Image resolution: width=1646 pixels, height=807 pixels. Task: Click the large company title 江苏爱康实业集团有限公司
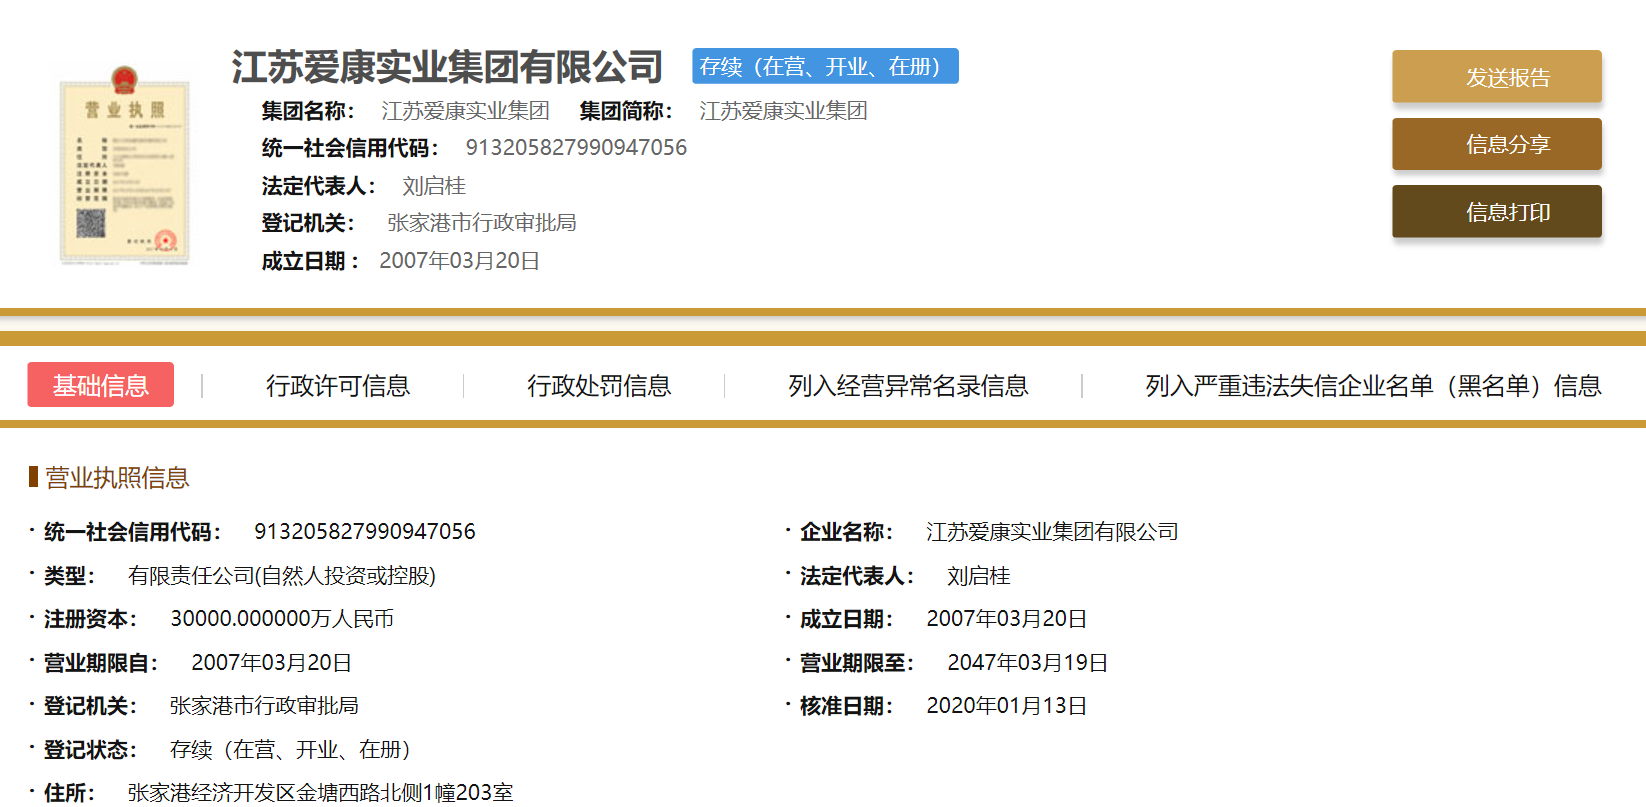point(447,67)
